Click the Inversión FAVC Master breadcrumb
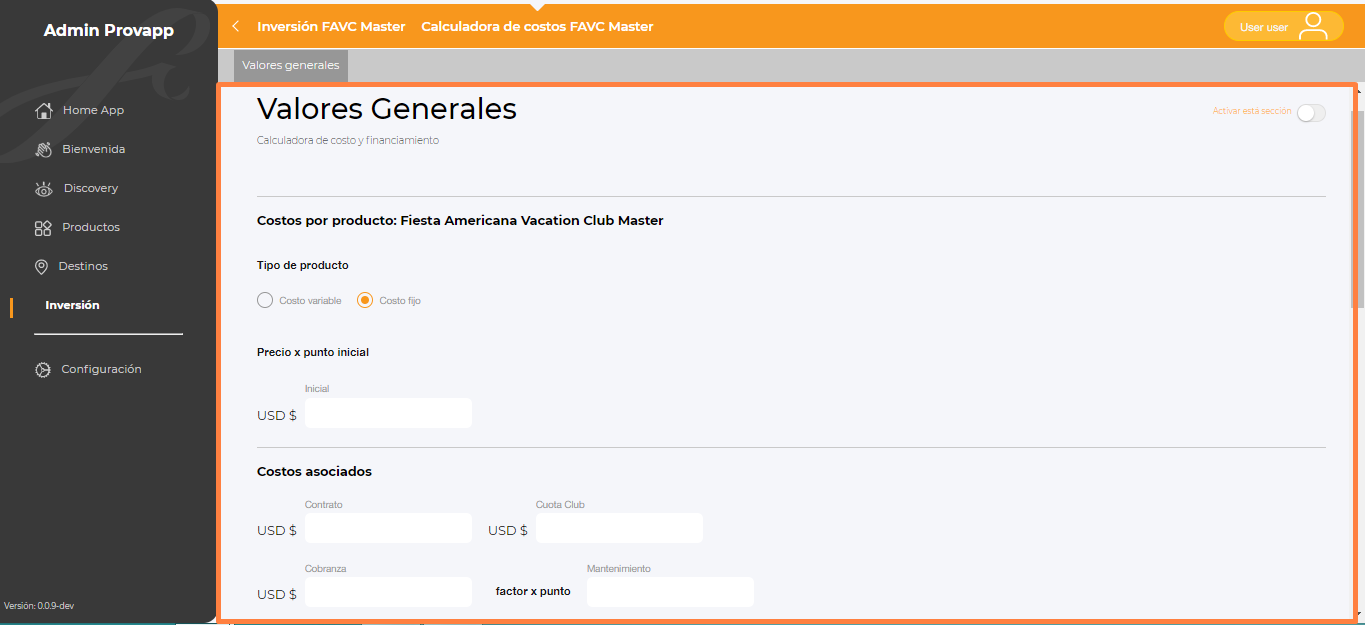 331,27
